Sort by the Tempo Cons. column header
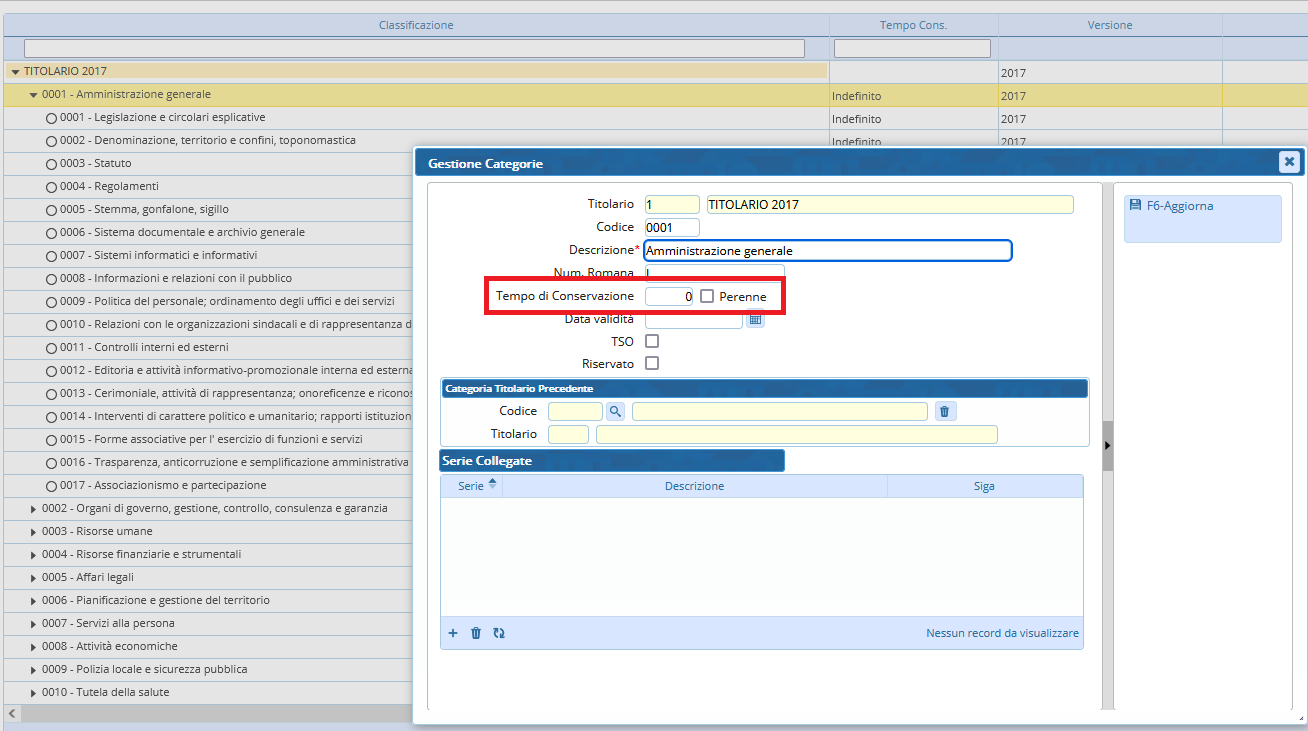The image size is (1308, 731). (x=912, y=25)
